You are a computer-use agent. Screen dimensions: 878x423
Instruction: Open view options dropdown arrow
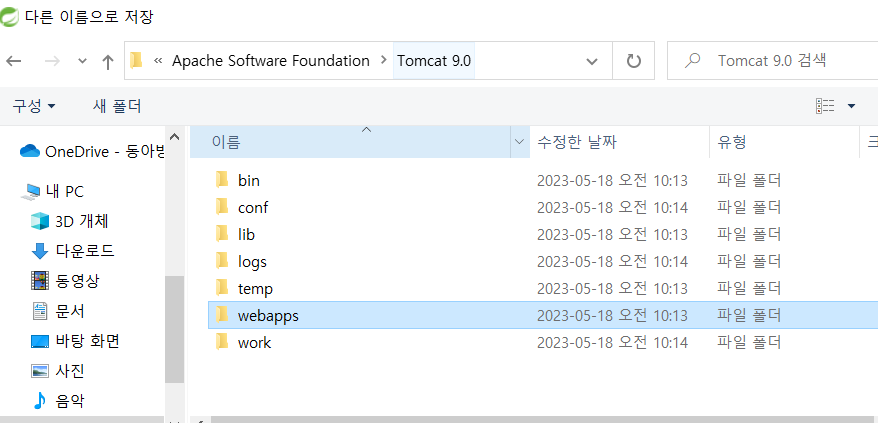[x=852, y=106]
